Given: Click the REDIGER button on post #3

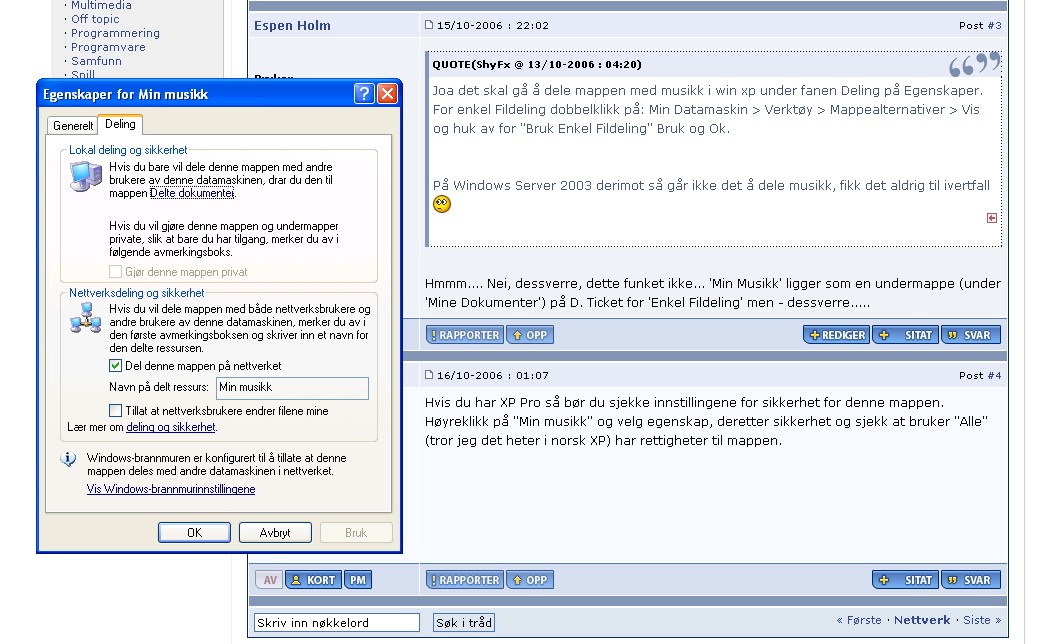Looking at the screenshot, I should coord(837,335).
